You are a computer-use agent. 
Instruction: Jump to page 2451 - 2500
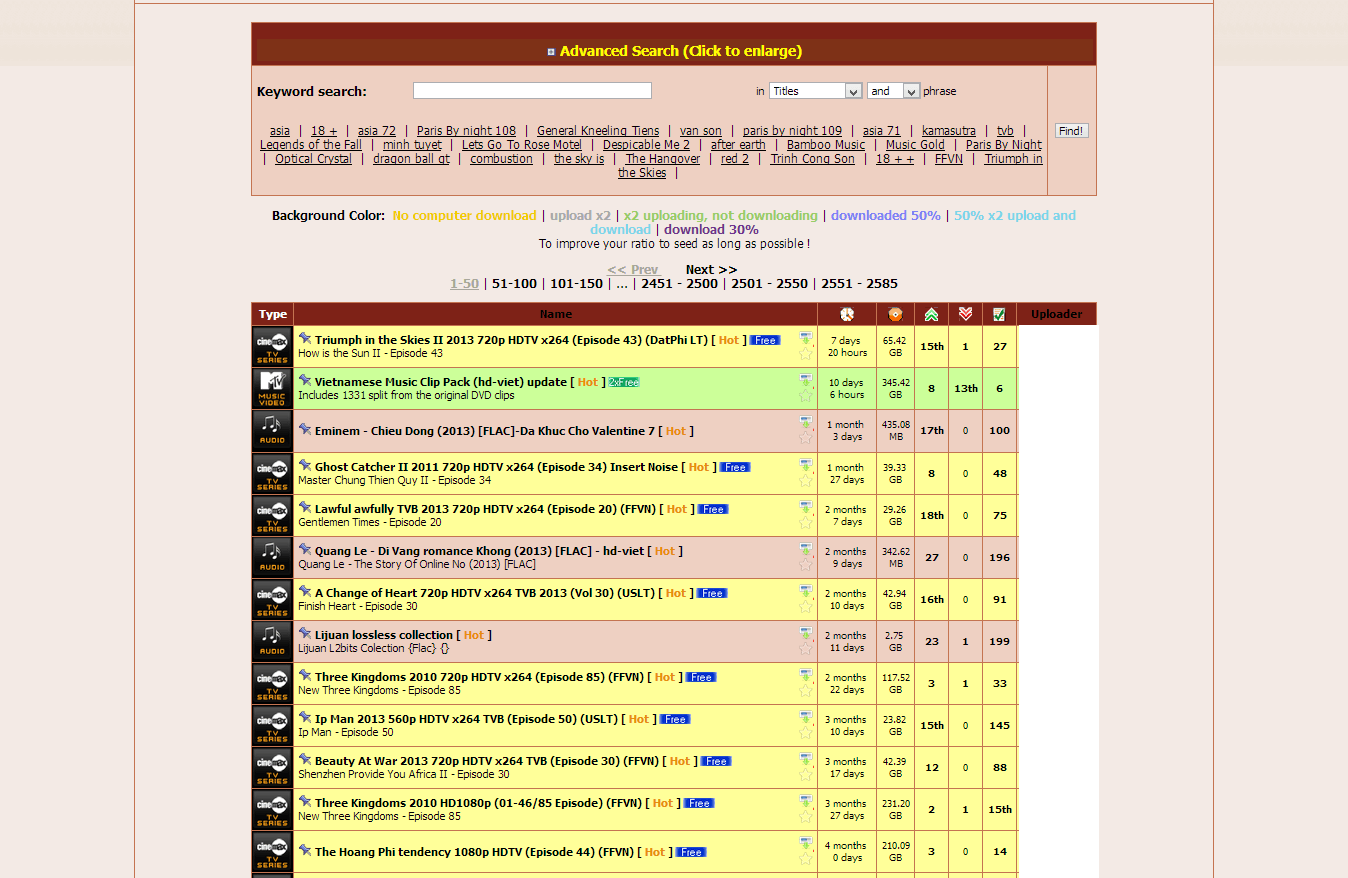[679, 283]
